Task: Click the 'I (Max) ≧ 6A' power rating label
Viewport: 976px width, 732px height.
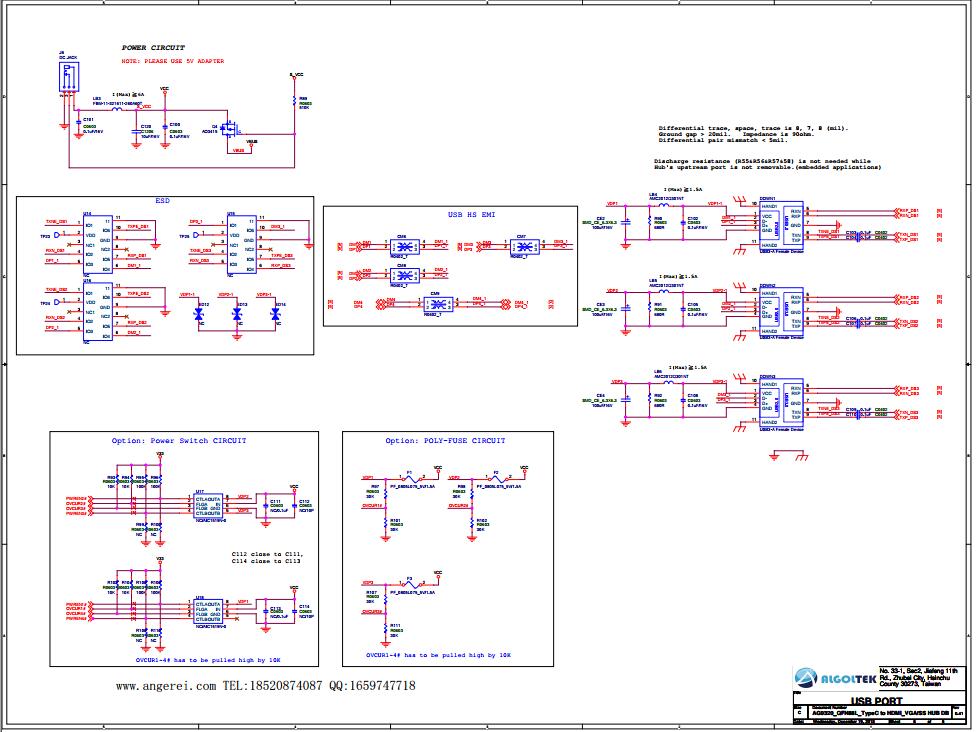Action: click(x=128, y=95)
